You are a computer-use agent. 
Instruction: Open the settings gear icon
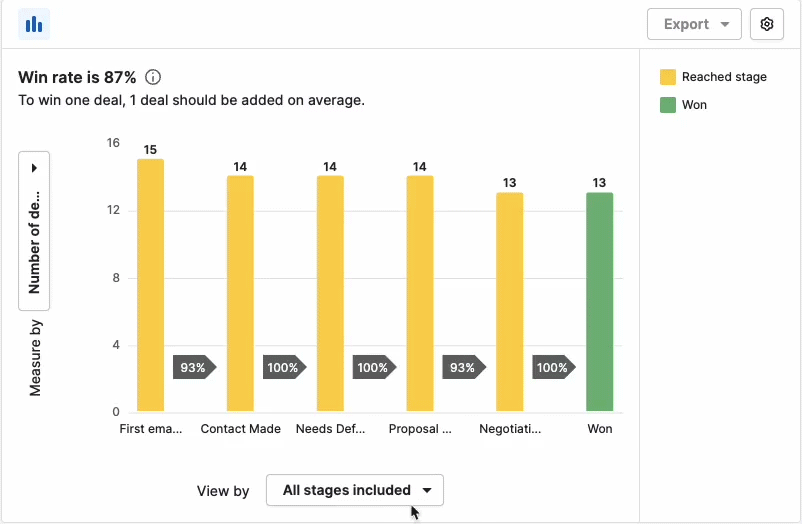pyautogui.click(x=767, y=24)
